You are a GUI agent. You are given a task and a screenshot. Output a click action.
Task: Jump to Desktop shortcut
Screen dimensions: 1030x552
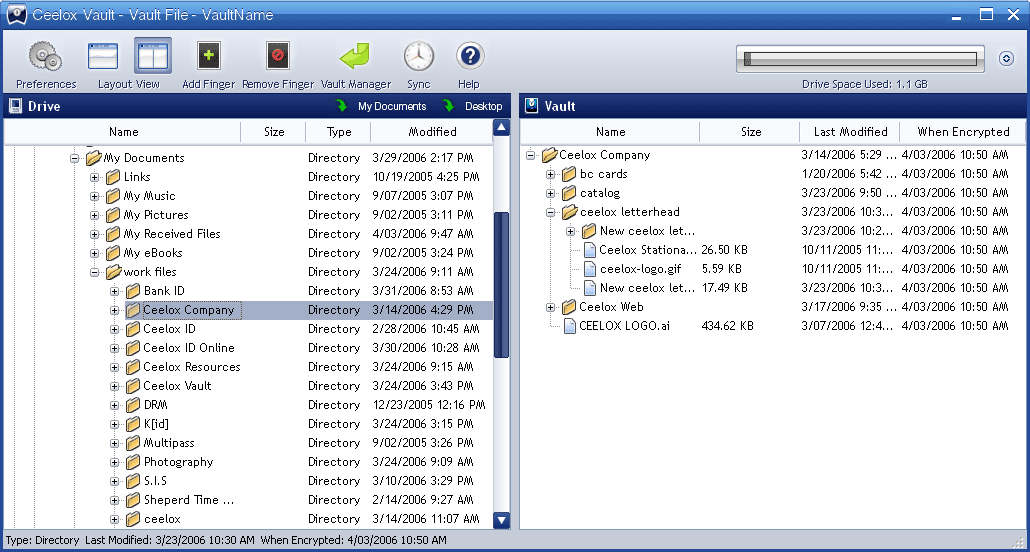click(483, 106)
